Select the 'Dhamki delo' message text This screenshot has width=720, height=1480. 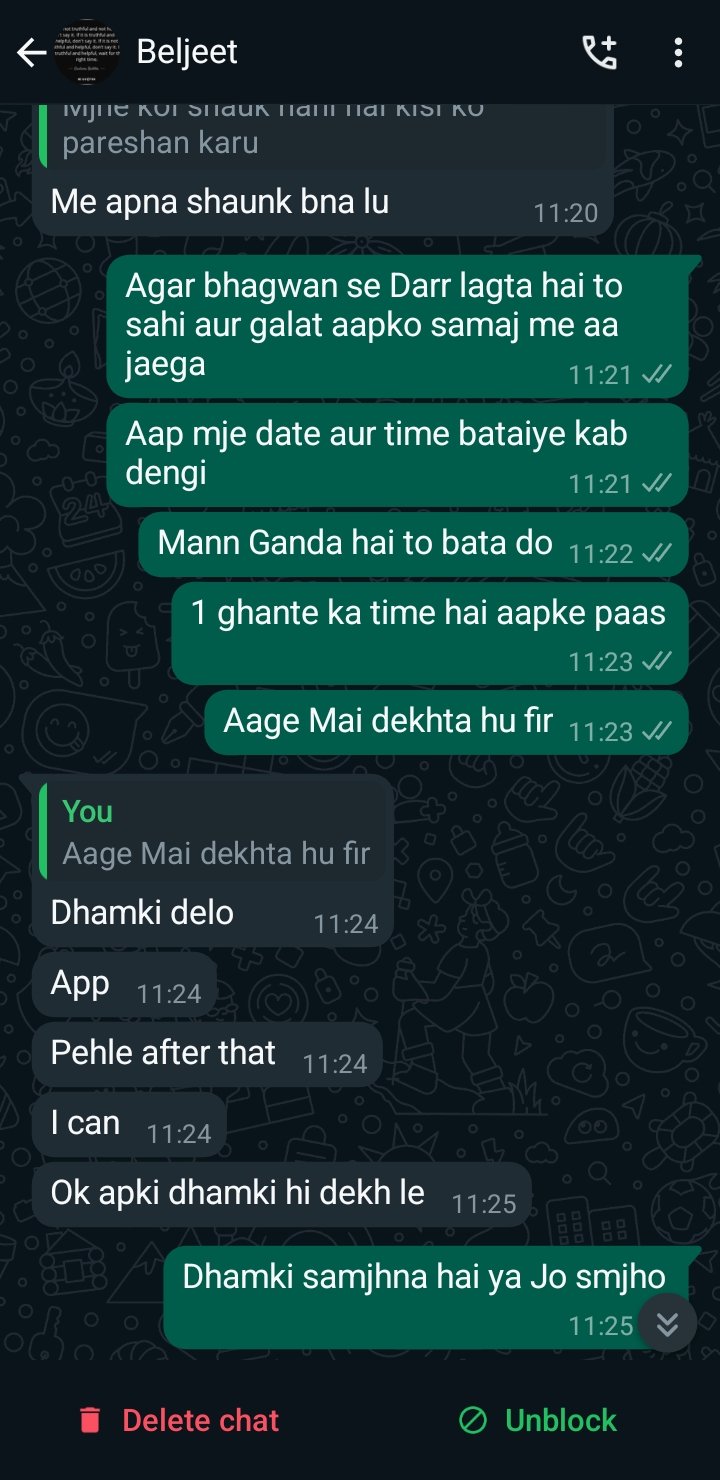142,913
